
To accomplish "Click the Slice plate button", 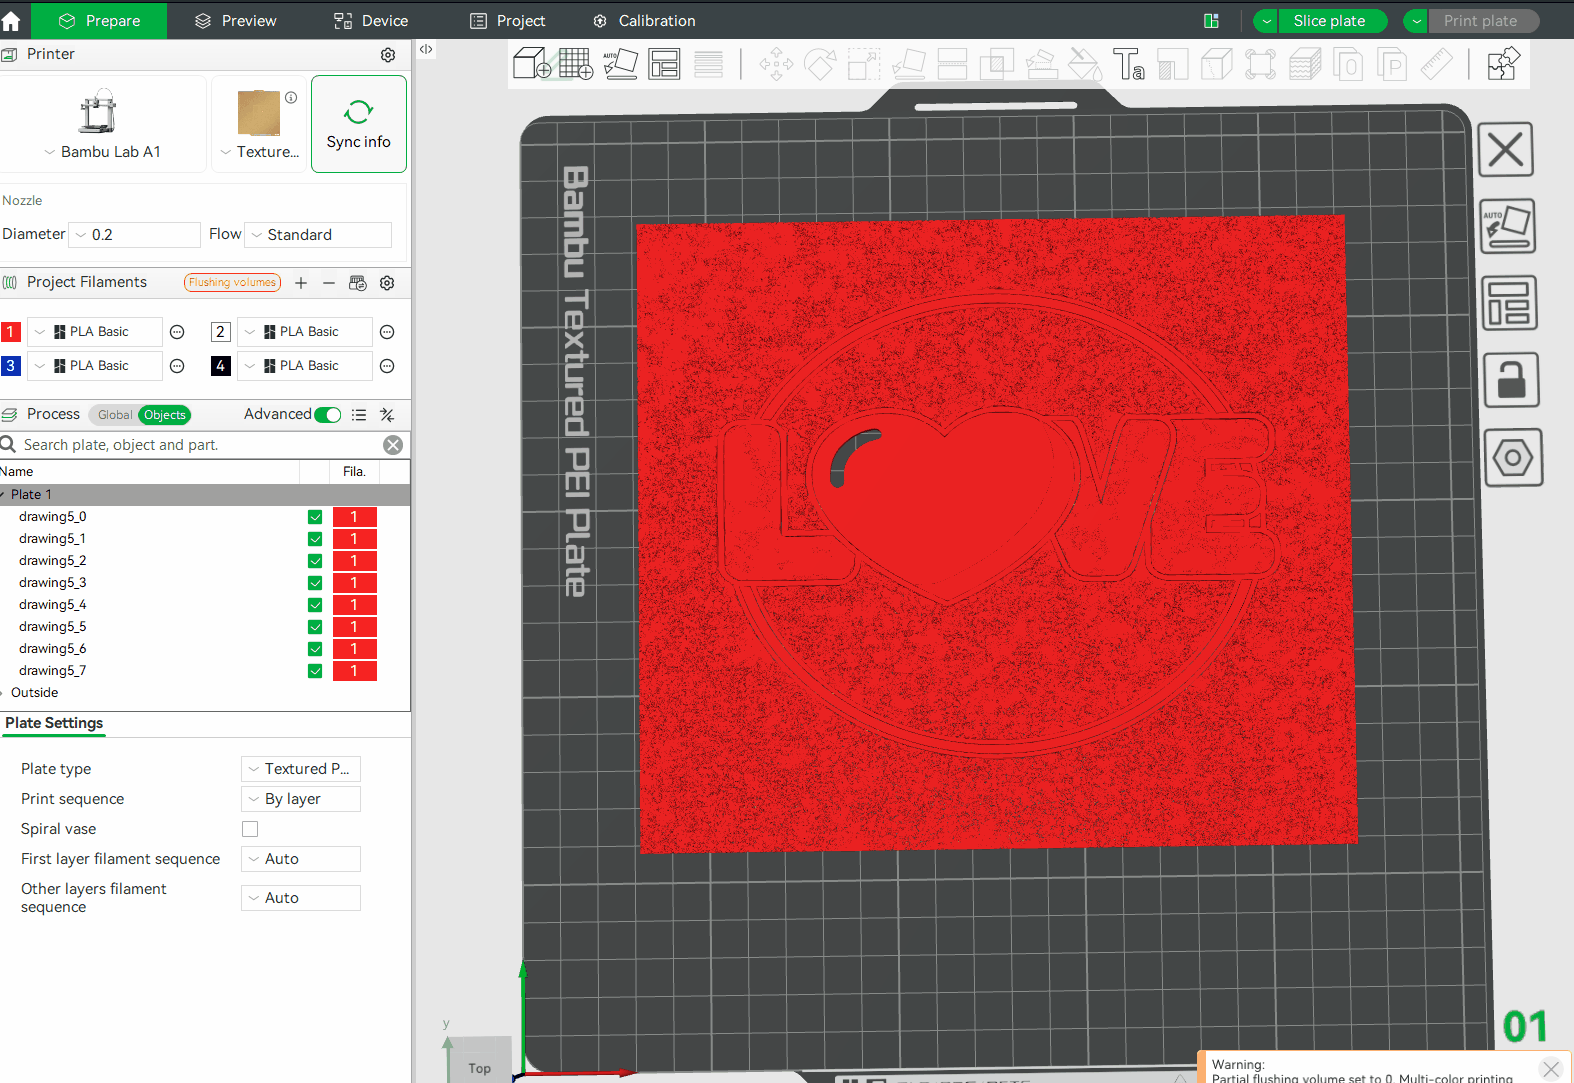I will pyautogui.click(x=1329, y=21).
